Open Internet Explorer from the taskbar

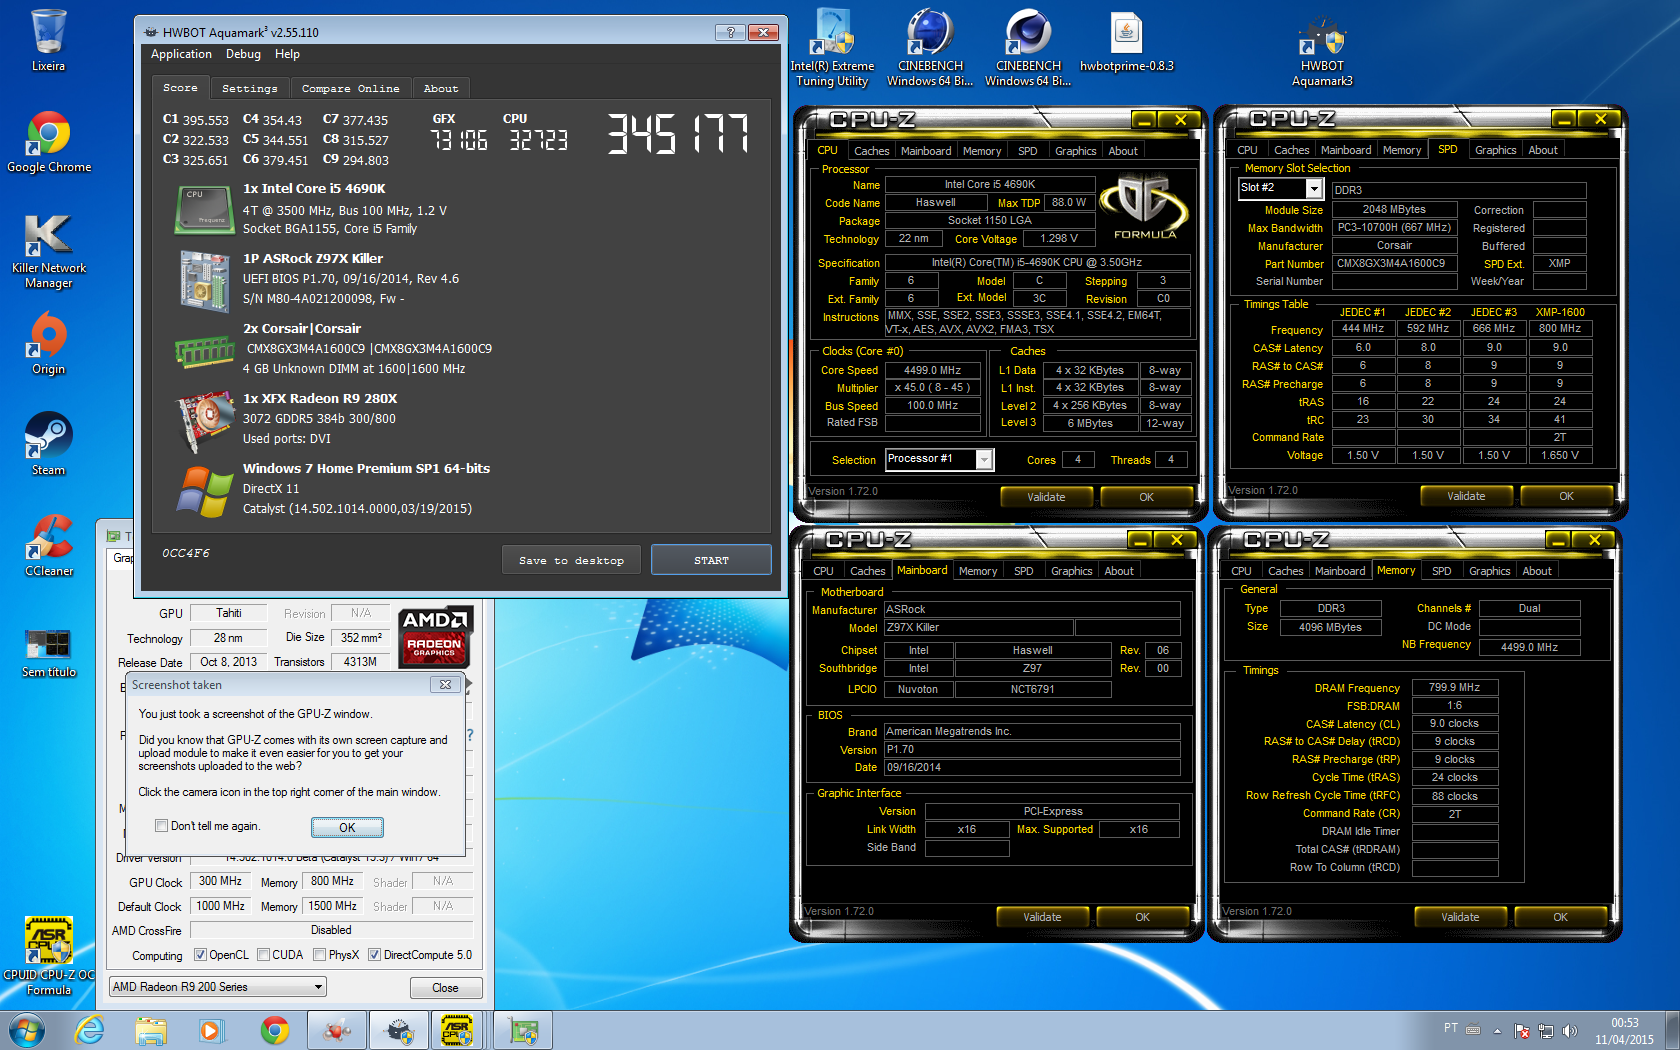90,1030
